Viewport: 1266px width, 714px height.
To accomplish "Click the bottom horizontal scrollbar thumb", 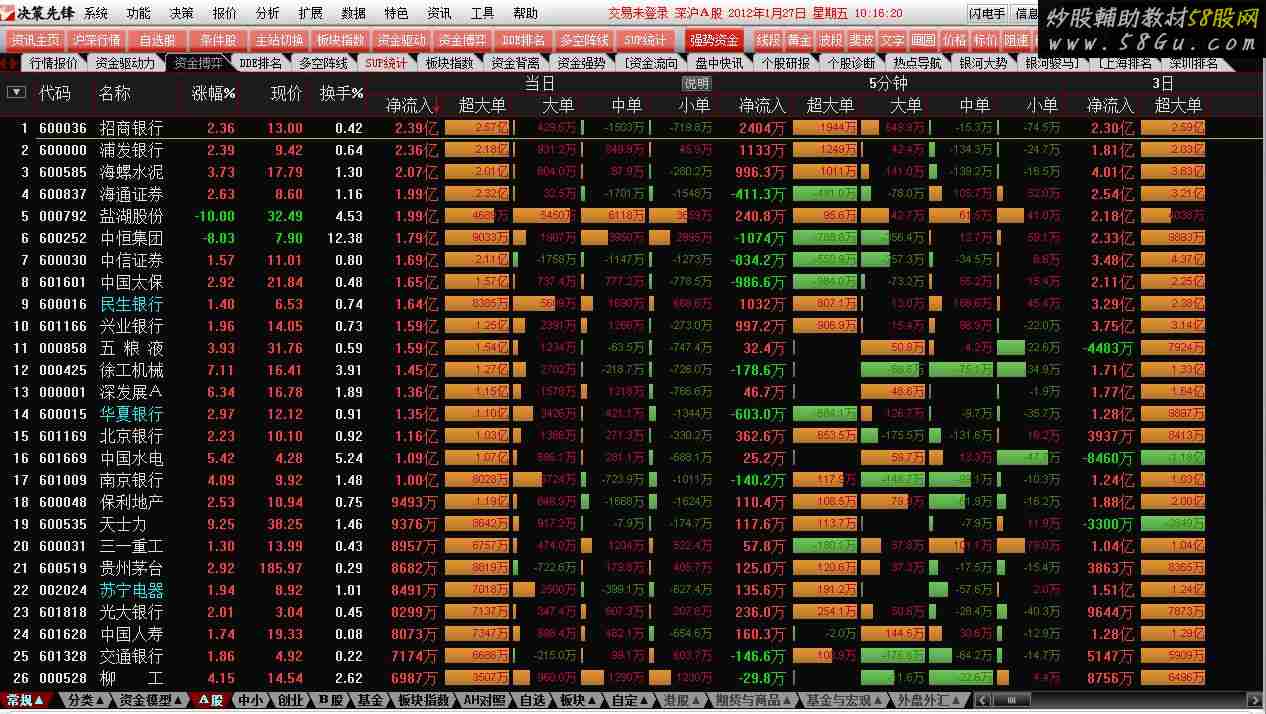I will coord(1012,701).
